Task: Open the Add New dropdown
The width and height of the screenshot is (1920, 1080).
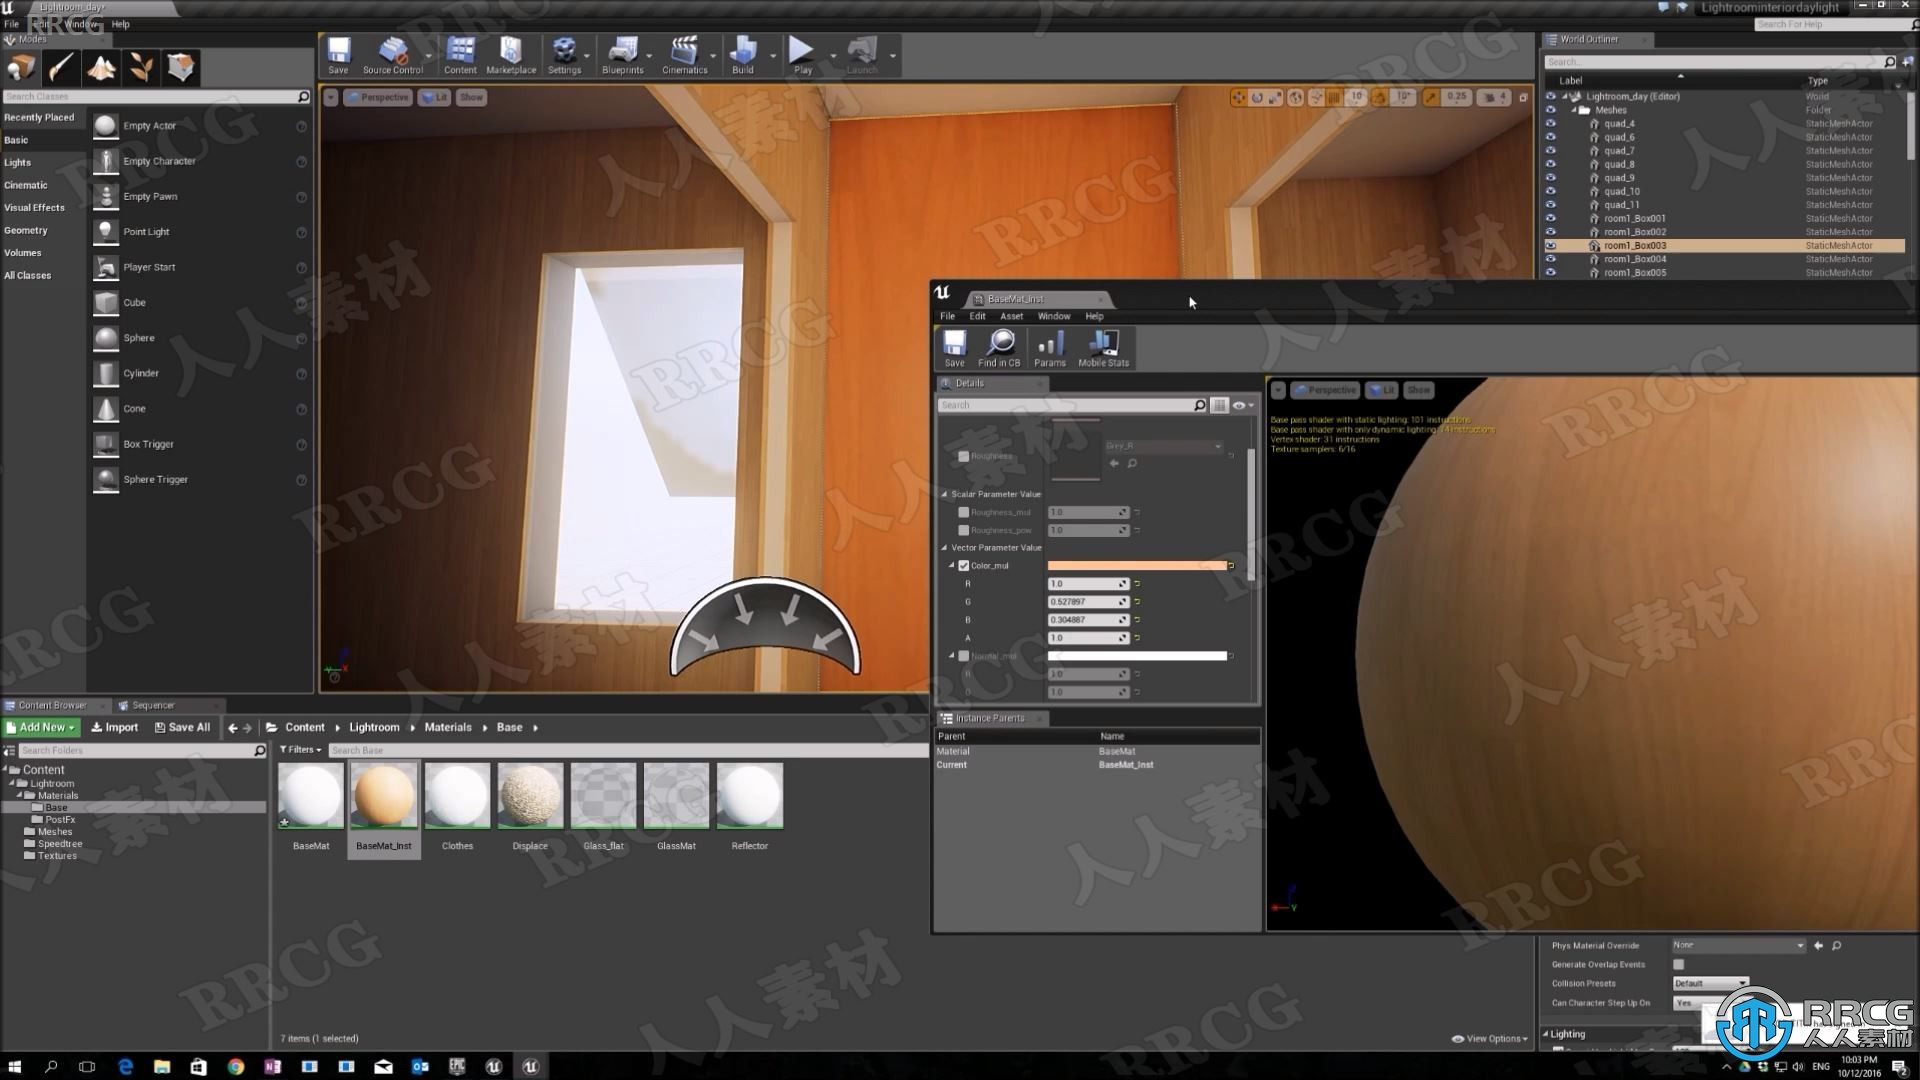Action: click(x=41, y=727)
